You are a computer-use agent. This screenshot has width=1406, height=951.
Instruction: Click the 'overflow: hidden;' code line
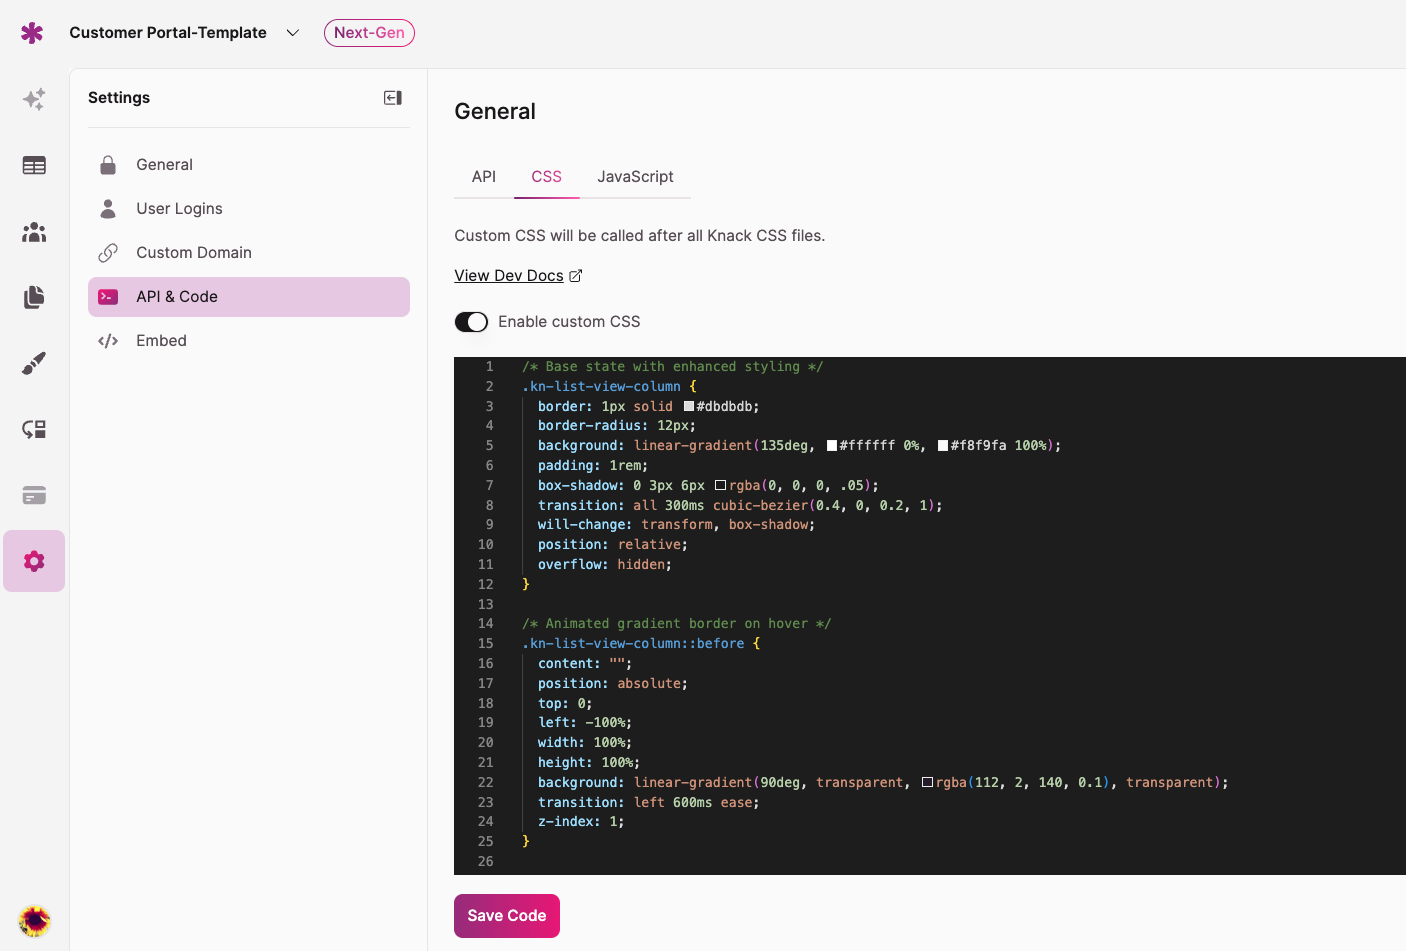coord(605,565)
